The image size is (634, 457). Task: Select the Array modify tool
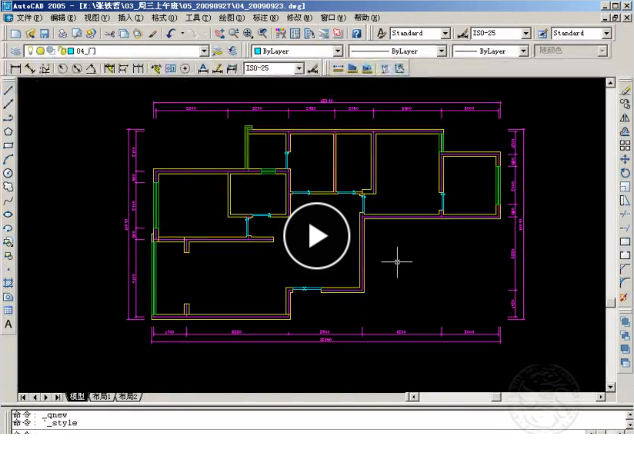(x=625, y=145)
